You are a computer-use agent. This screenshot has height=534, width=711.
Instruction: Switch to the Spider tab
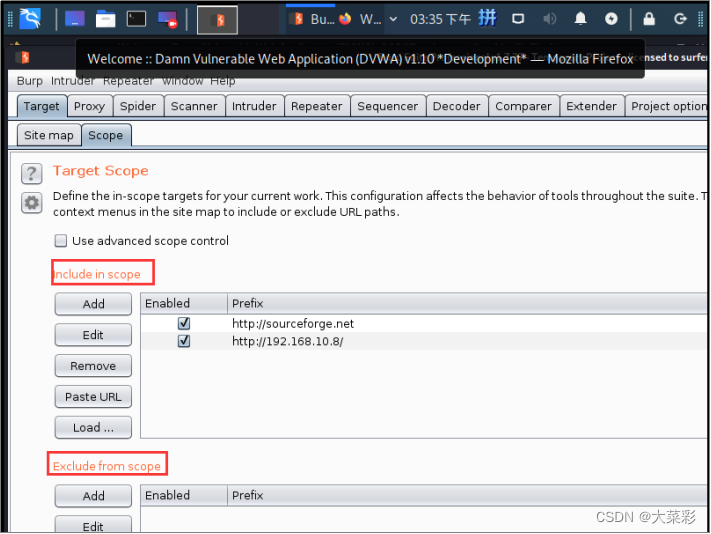point(138,106)
